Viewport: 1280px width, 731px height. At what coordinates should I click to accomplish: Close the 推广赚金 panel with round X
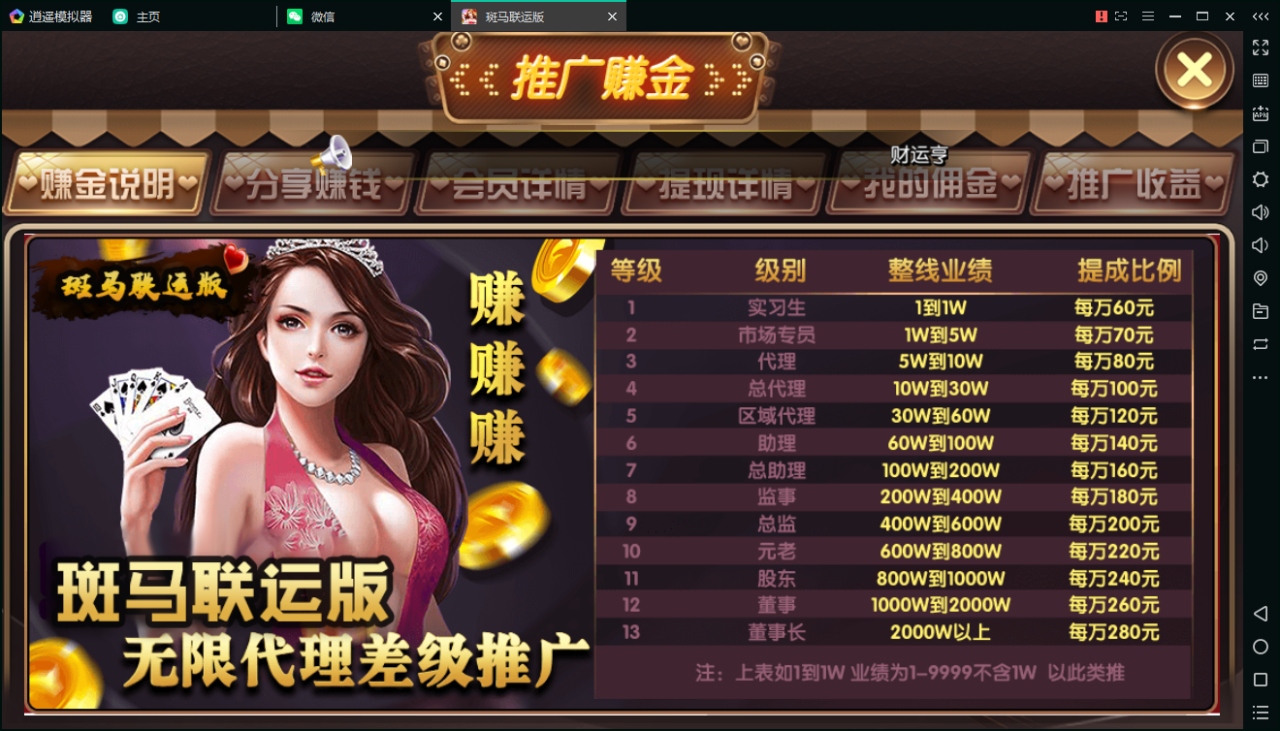coord(1194,70)
